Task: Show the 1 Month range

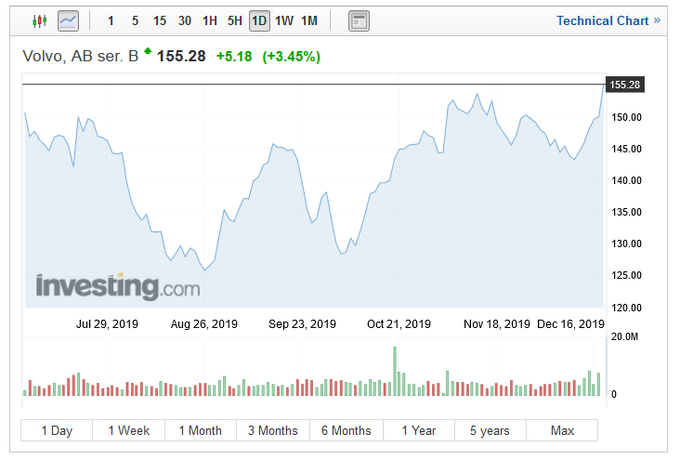Action: pos(200,431)
